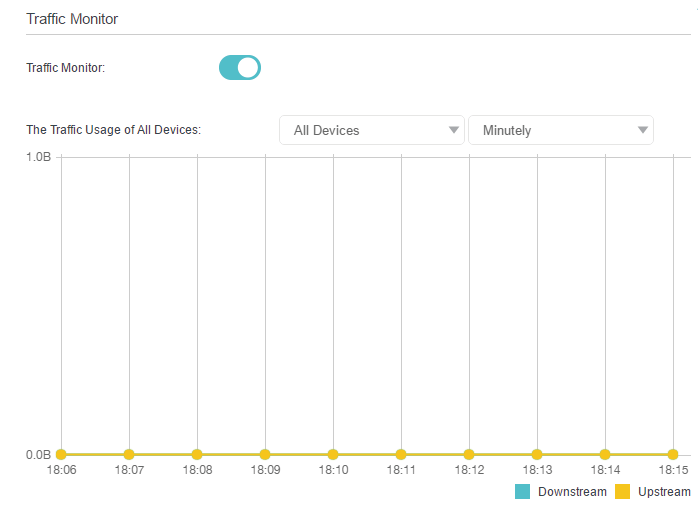The image size is (698, 505).
Task: Click the yellow Upstream legend swatch
Action: coord(622,491)
